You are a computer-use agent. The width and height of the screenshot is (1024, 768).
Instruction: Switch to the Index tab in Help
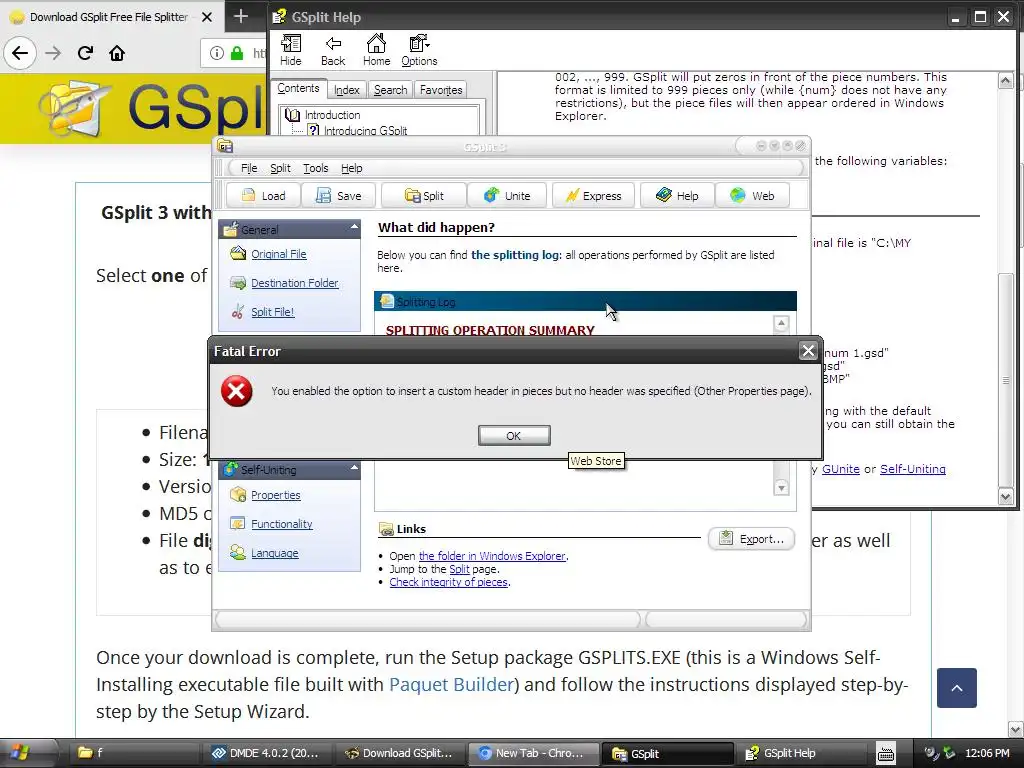click(347, 90)
